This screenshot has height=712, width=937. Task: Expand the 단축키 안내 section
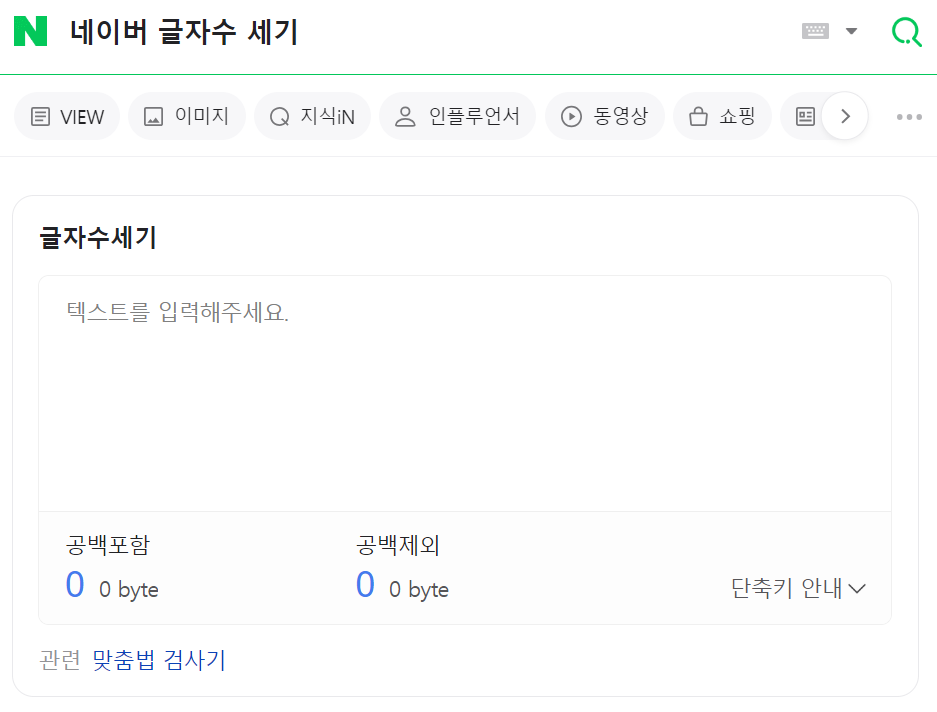pyautogui.click(x=798, y=588)
